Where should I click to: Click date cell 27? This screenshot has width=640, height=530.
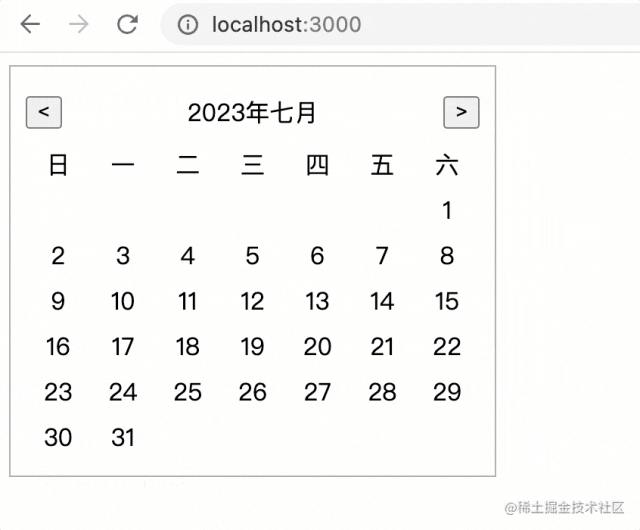point(317,392)
